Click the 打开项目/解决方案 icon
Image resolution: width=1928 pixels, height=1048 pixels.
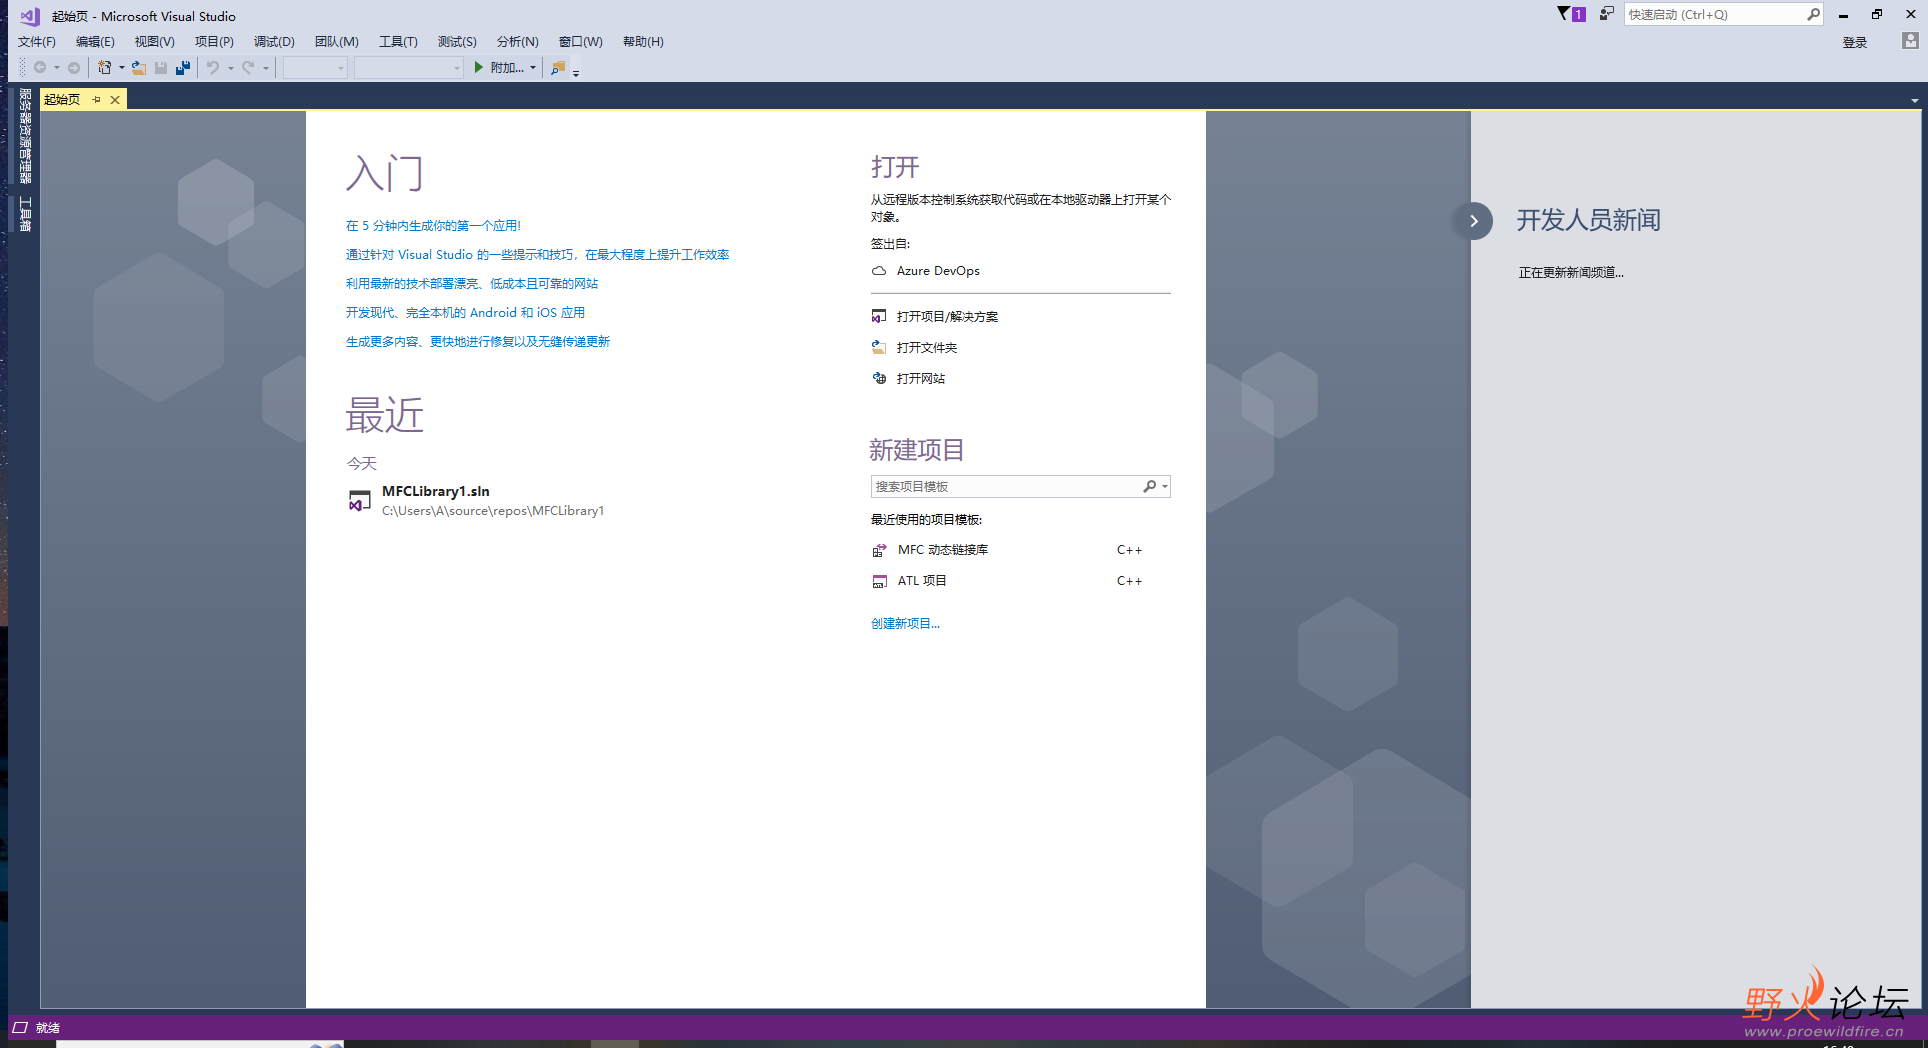(x=879, y=316)
